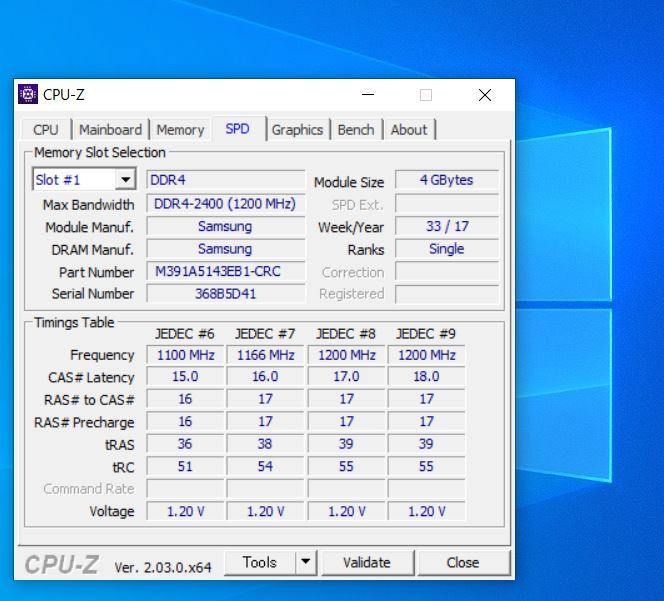Go to the Graphics tab

(297, 130)
